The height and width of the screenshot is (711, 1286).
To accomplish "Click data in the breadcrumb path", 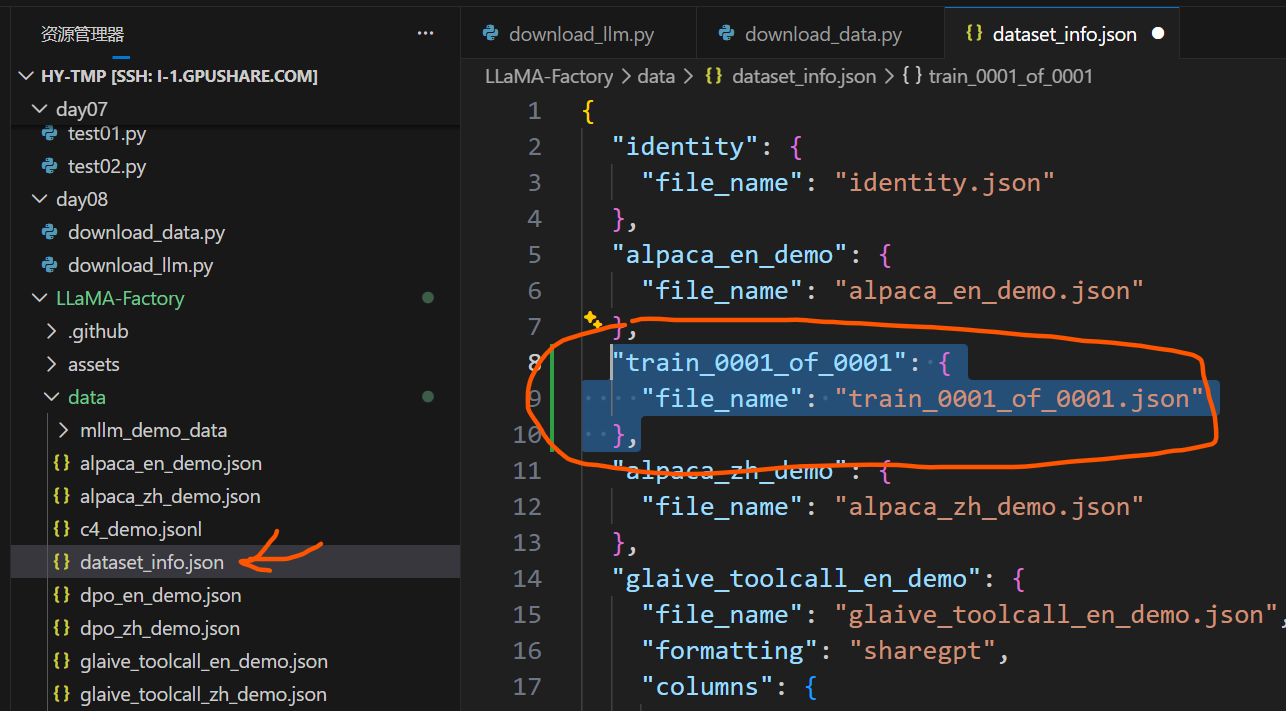I will point(656,76).
